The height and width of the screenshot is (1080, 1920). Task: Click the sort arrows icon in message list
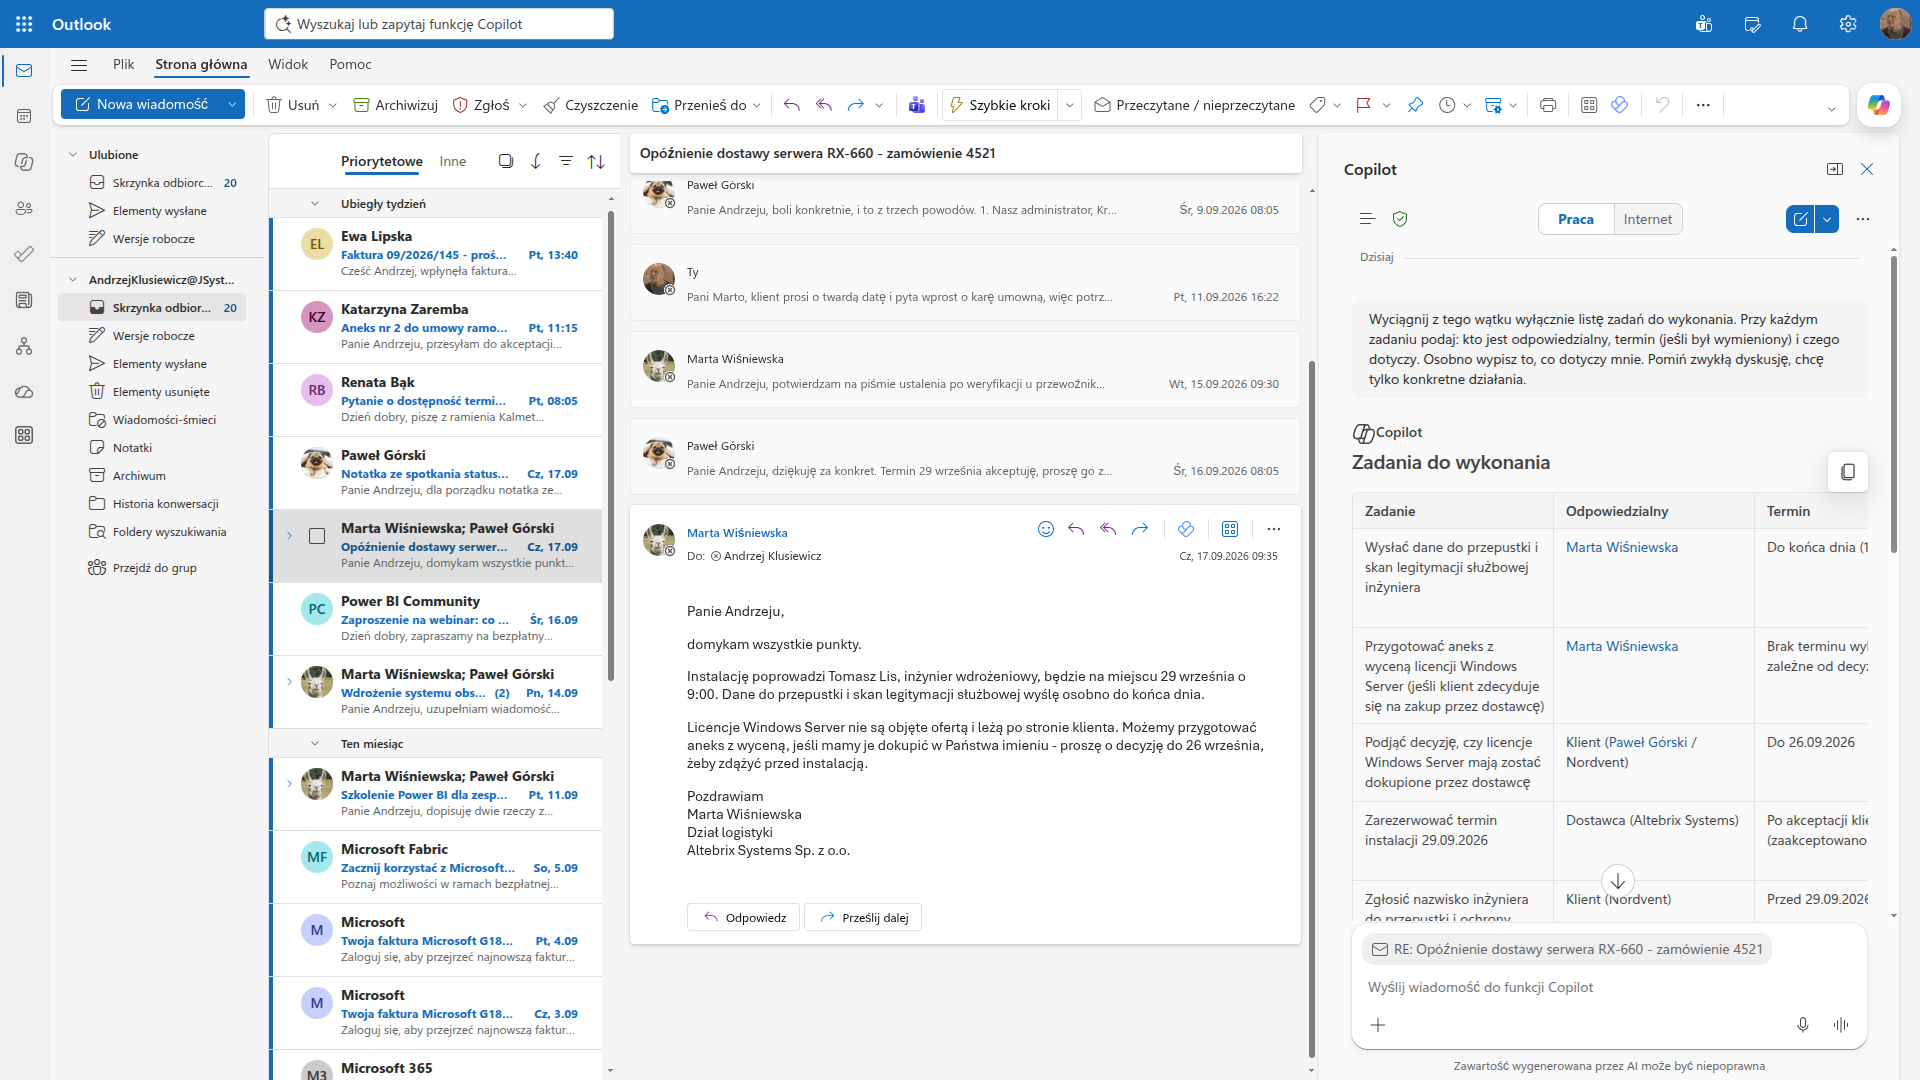point(596,161)
